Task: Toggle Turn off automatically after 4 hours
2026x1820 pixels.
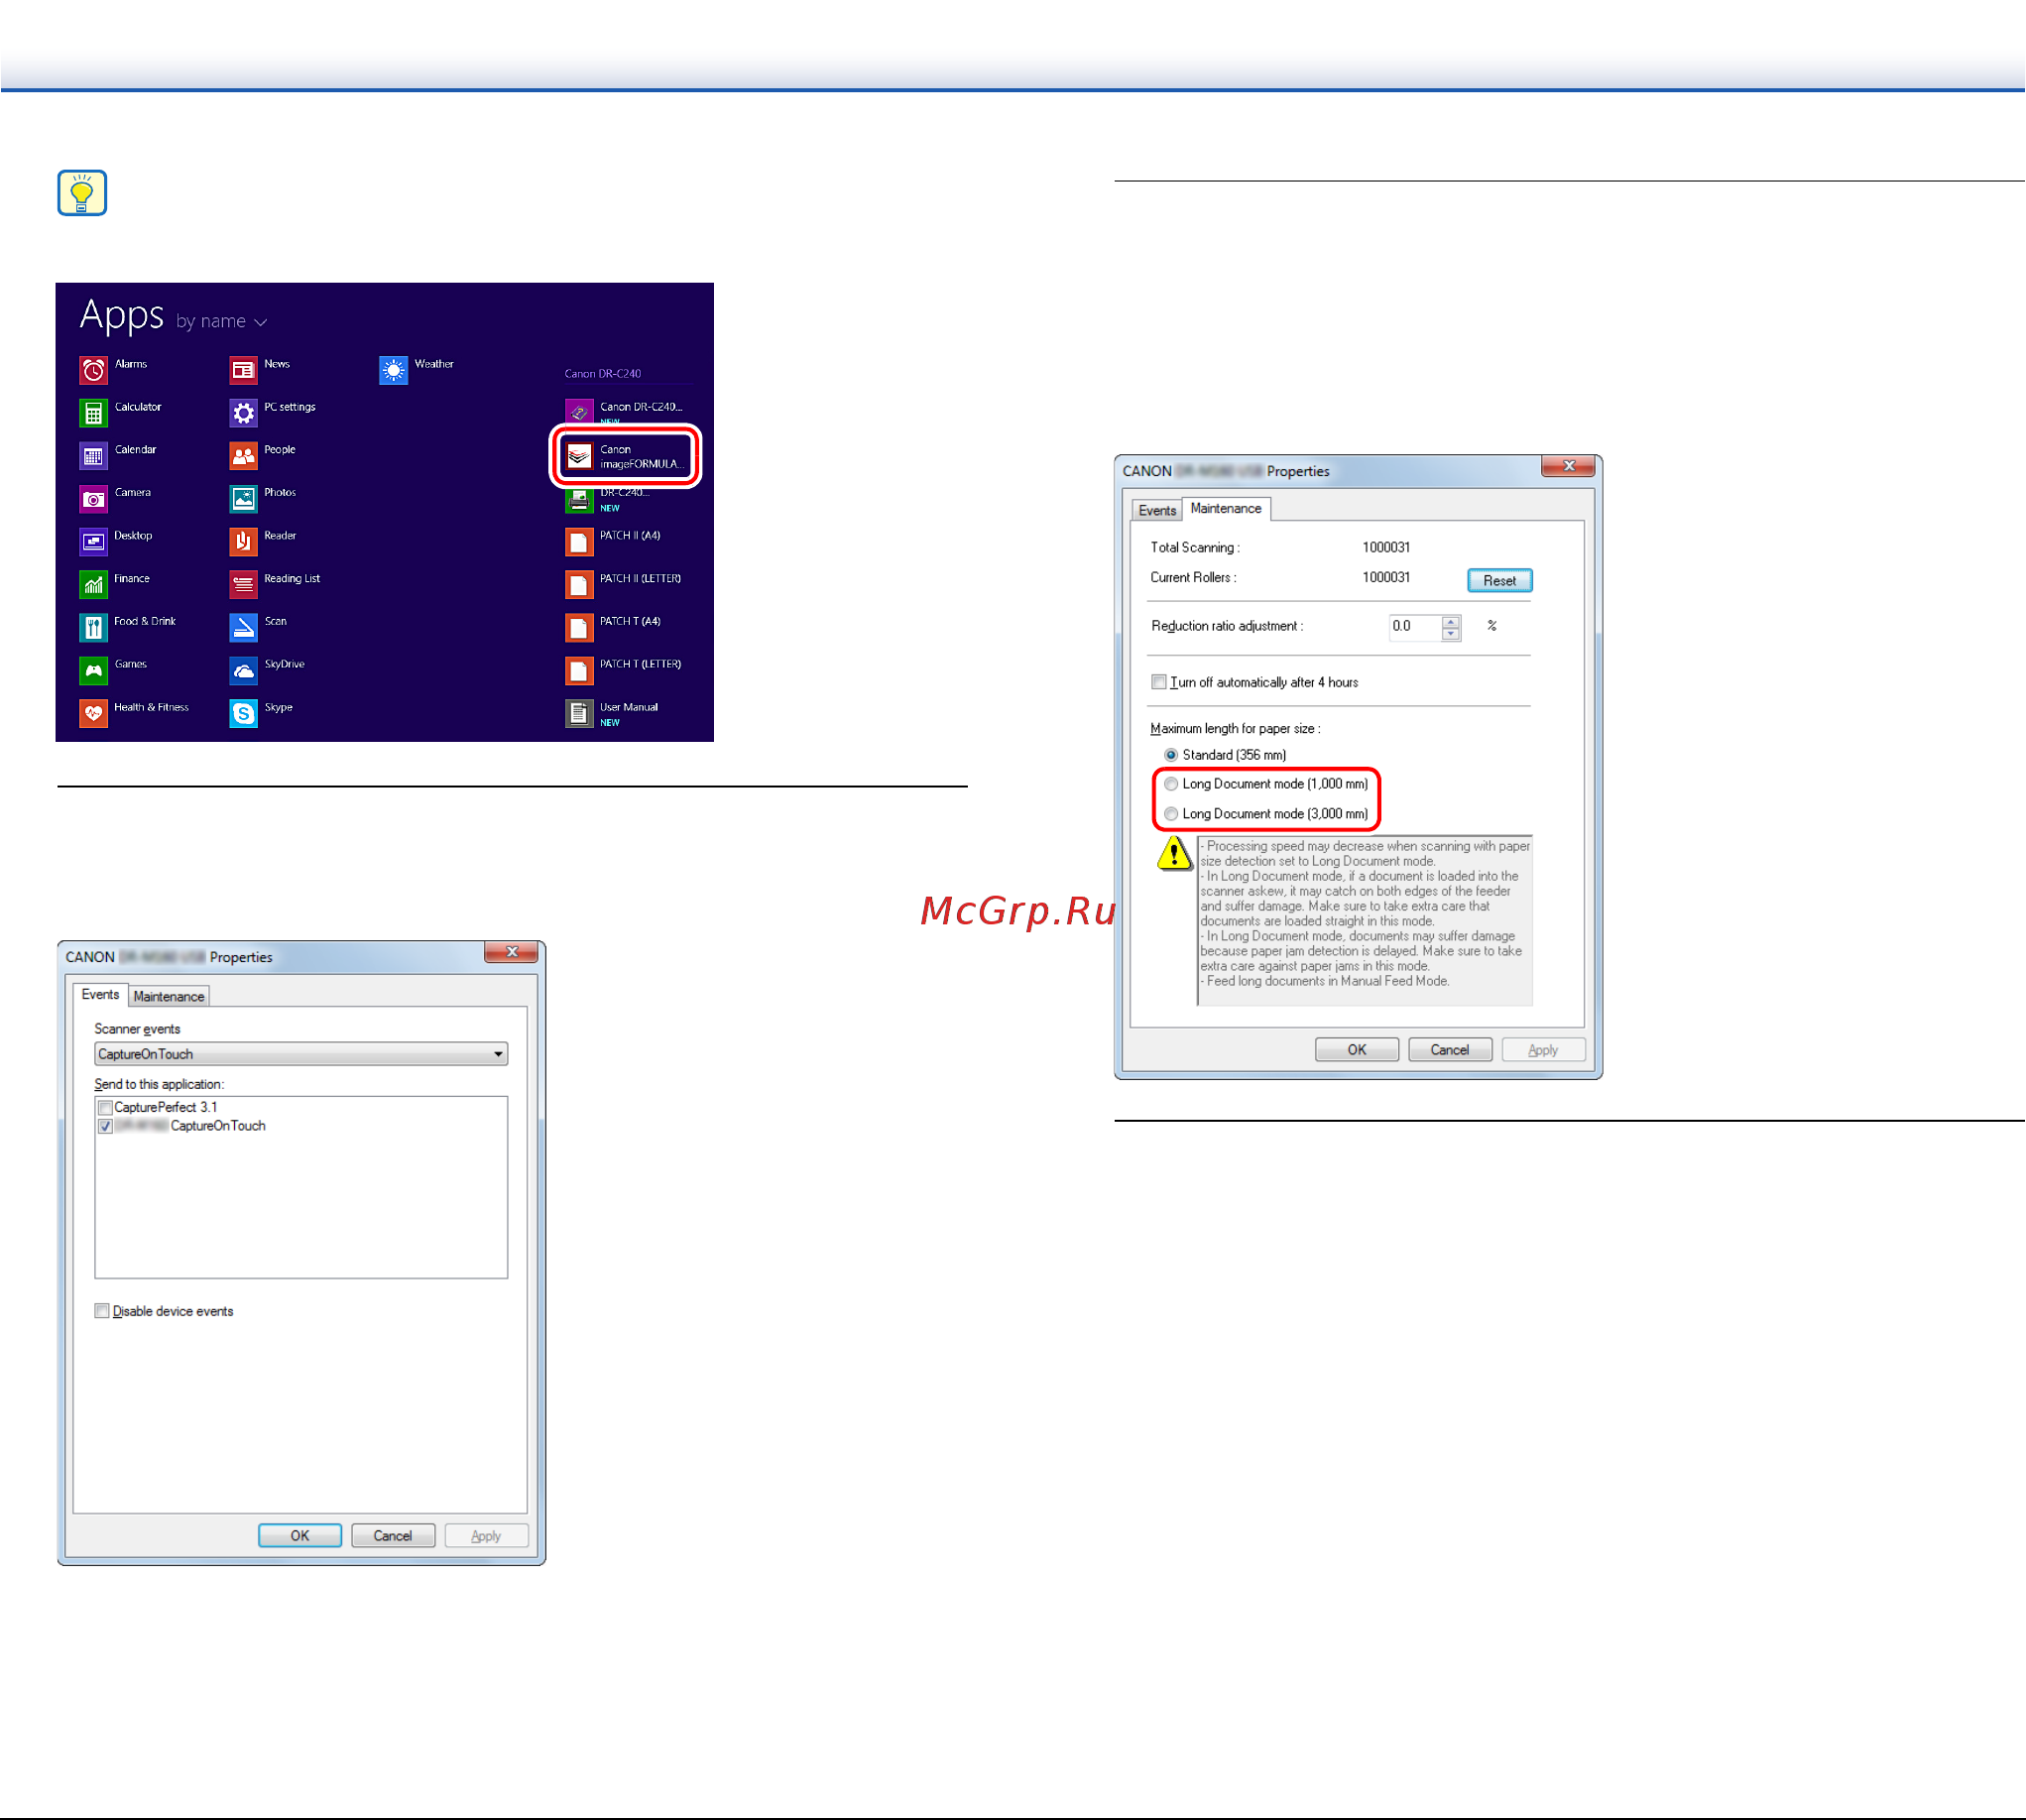Action: click(x=1159, y=682)
